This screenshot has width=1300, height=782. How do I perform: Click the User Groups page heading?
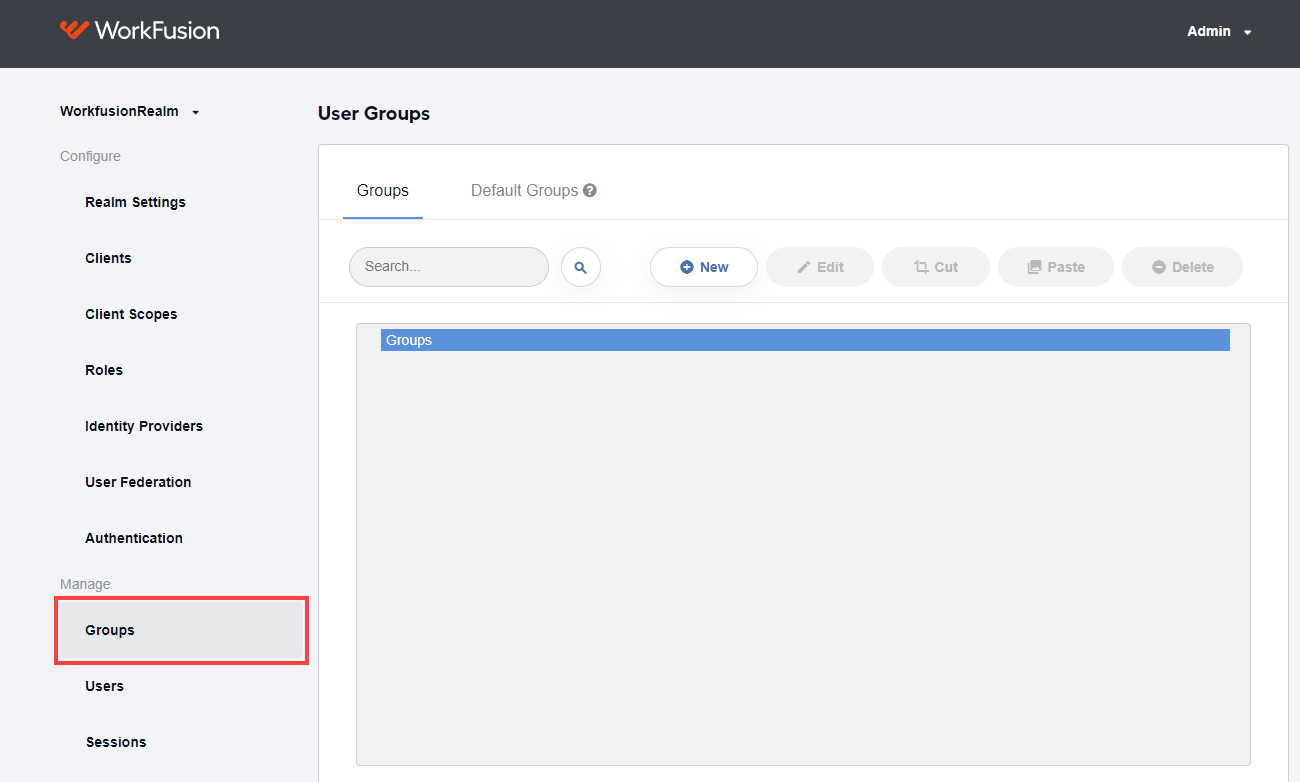coord(374,114)
